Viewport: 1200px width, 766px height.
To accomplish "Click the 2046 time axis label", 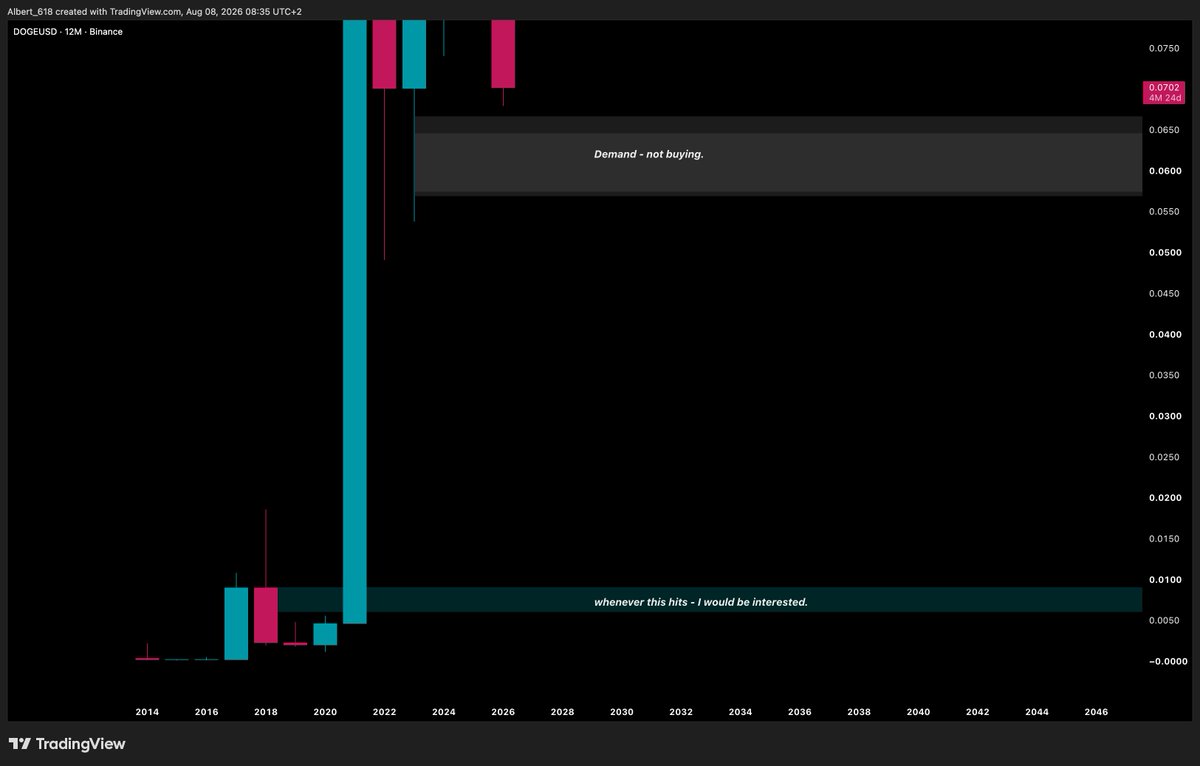I will pyautogui.click(x=1096, y=712).
